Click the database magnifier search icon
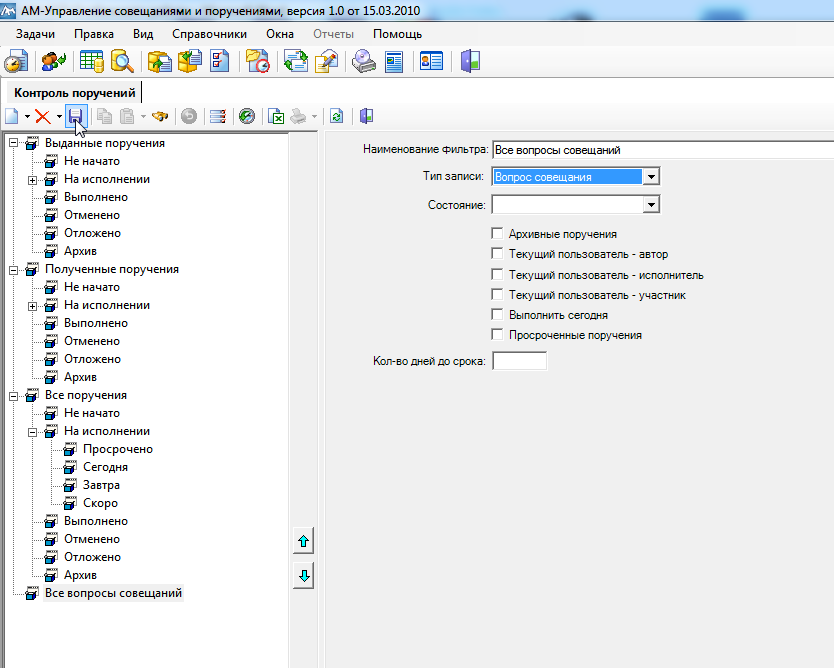The image size is (834, 668). [x=122, y=62]
